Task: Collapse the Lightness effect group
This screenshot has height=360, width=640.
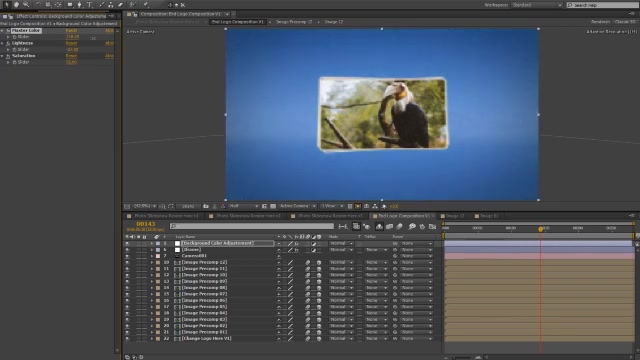Action: tap(2, 43)
